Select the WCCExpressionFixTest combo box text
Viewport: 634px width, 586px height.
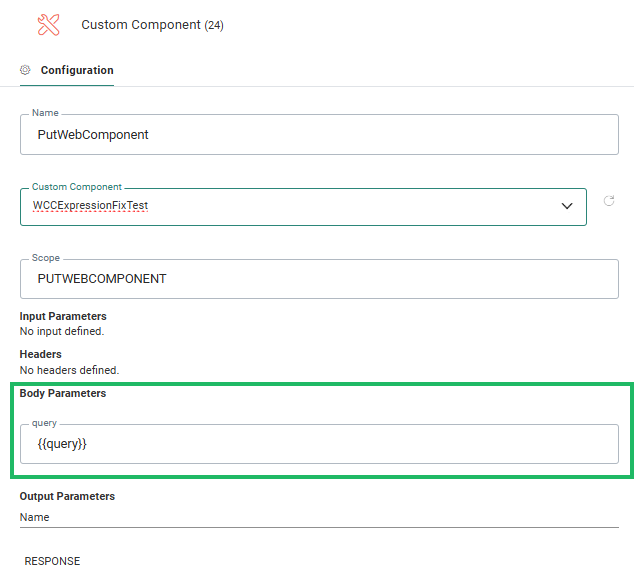[91, 206]
